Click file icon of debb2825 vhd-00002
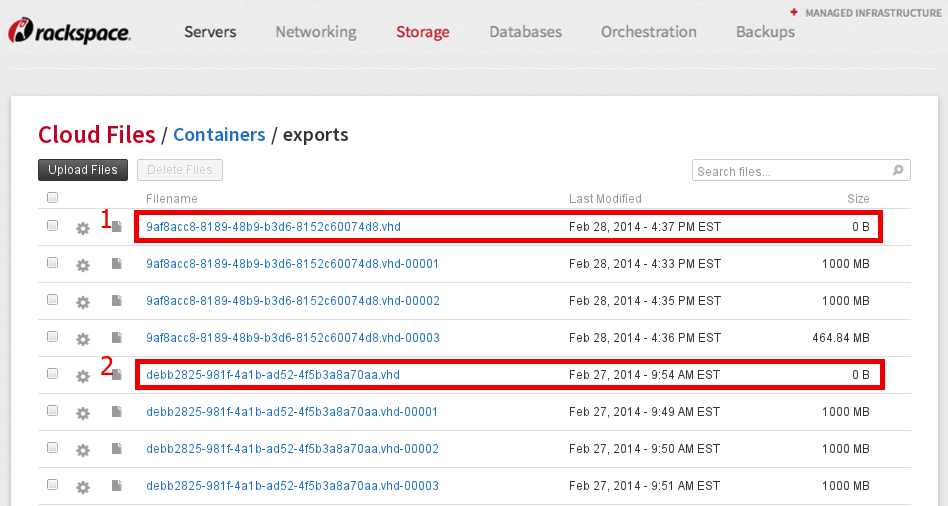This screenshot has width=948, height=506. [117, 449]
